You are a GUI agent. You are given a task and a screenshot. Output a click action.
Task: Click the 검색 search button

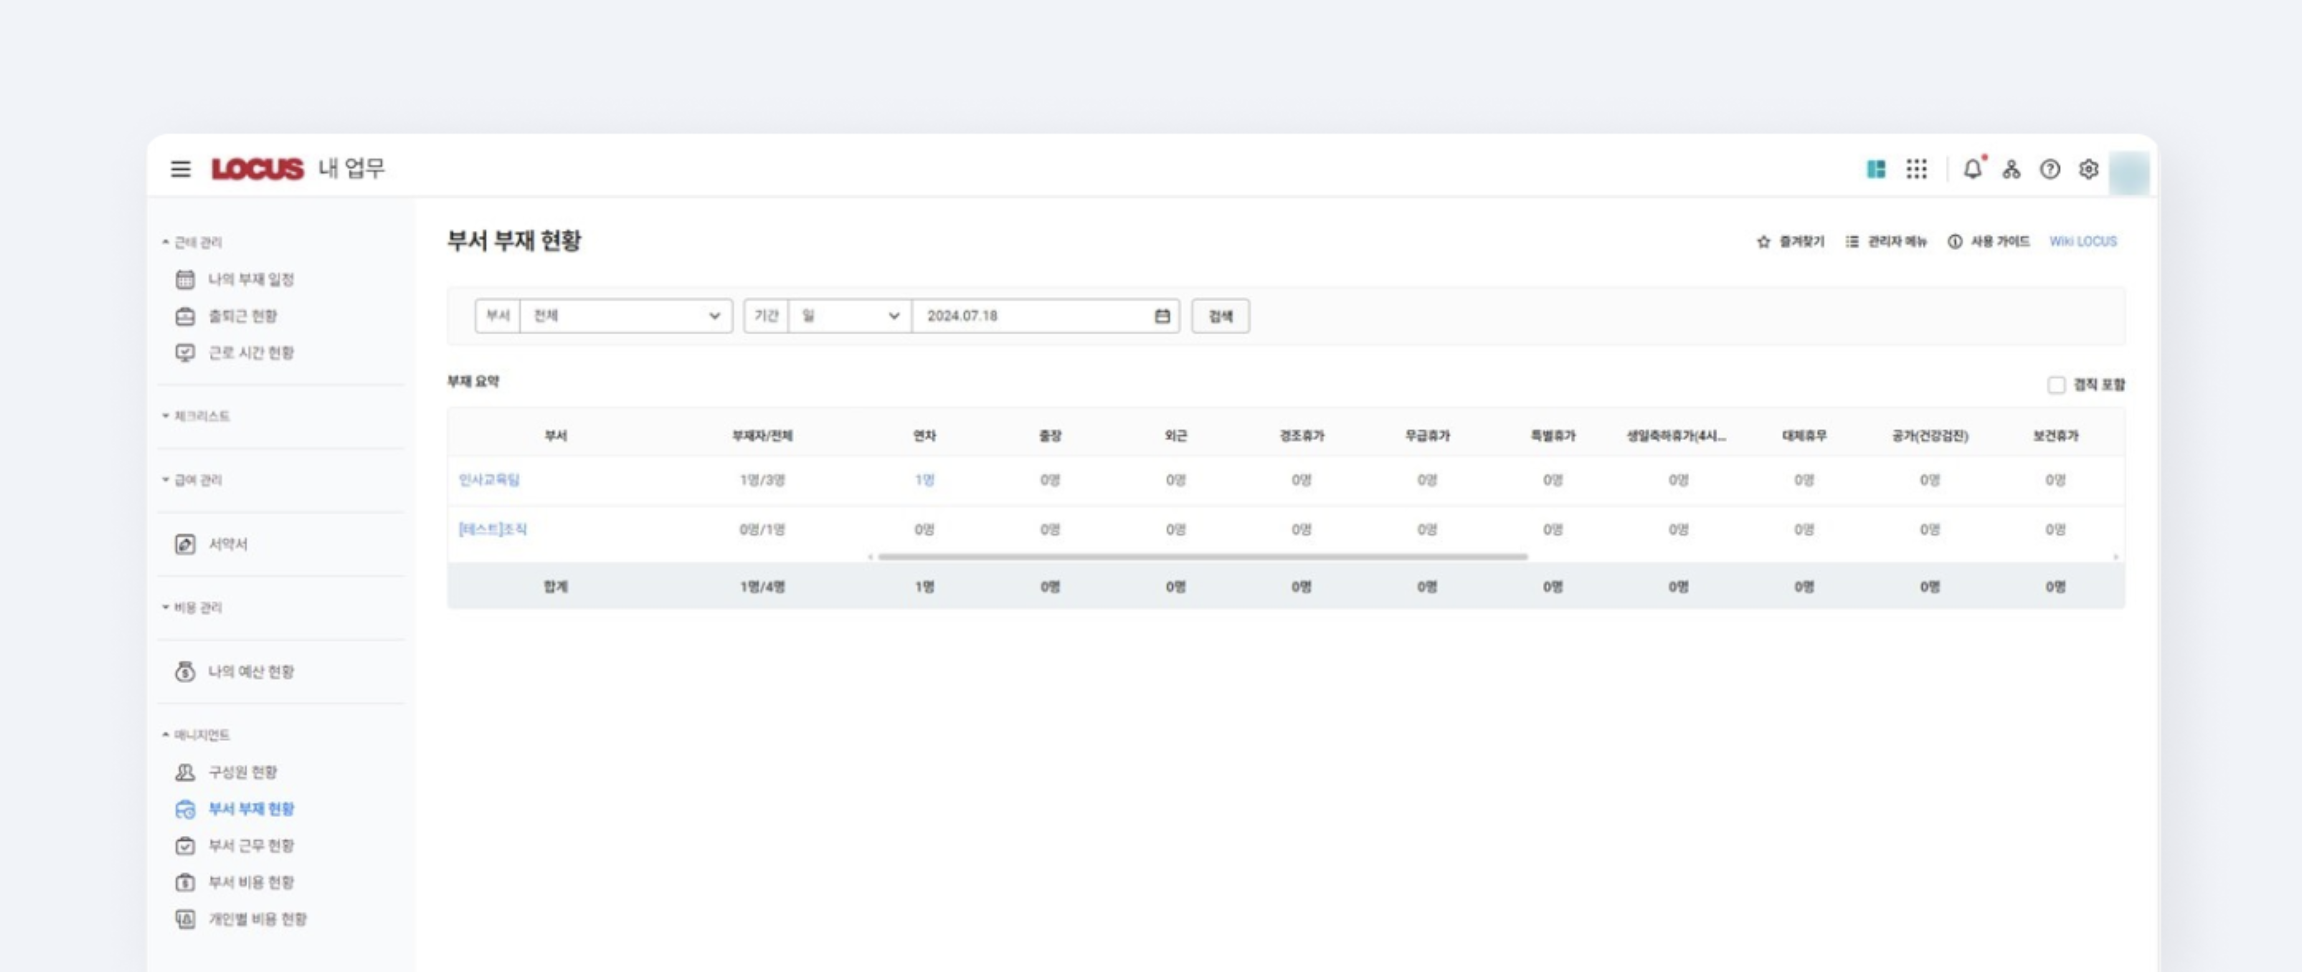click(x=1220, y=316)
